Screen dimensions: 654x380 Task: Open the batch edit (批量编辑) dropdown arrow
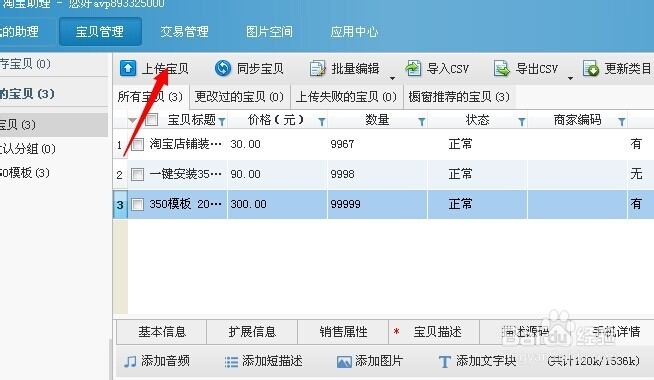pyautogui.click(x=392, y=78)
